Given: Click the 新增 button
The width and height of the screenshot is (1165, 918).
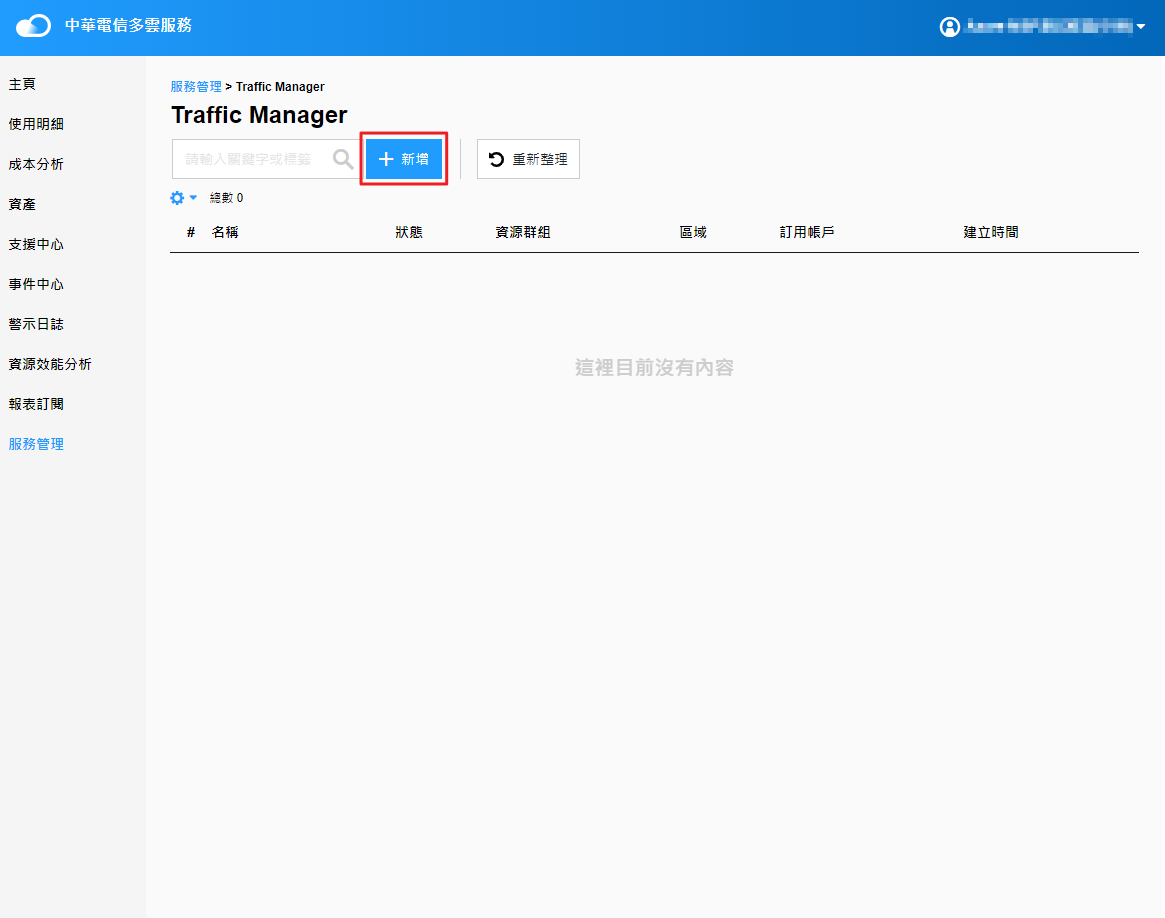Looking at the screenshot, I should pos(404,159).
